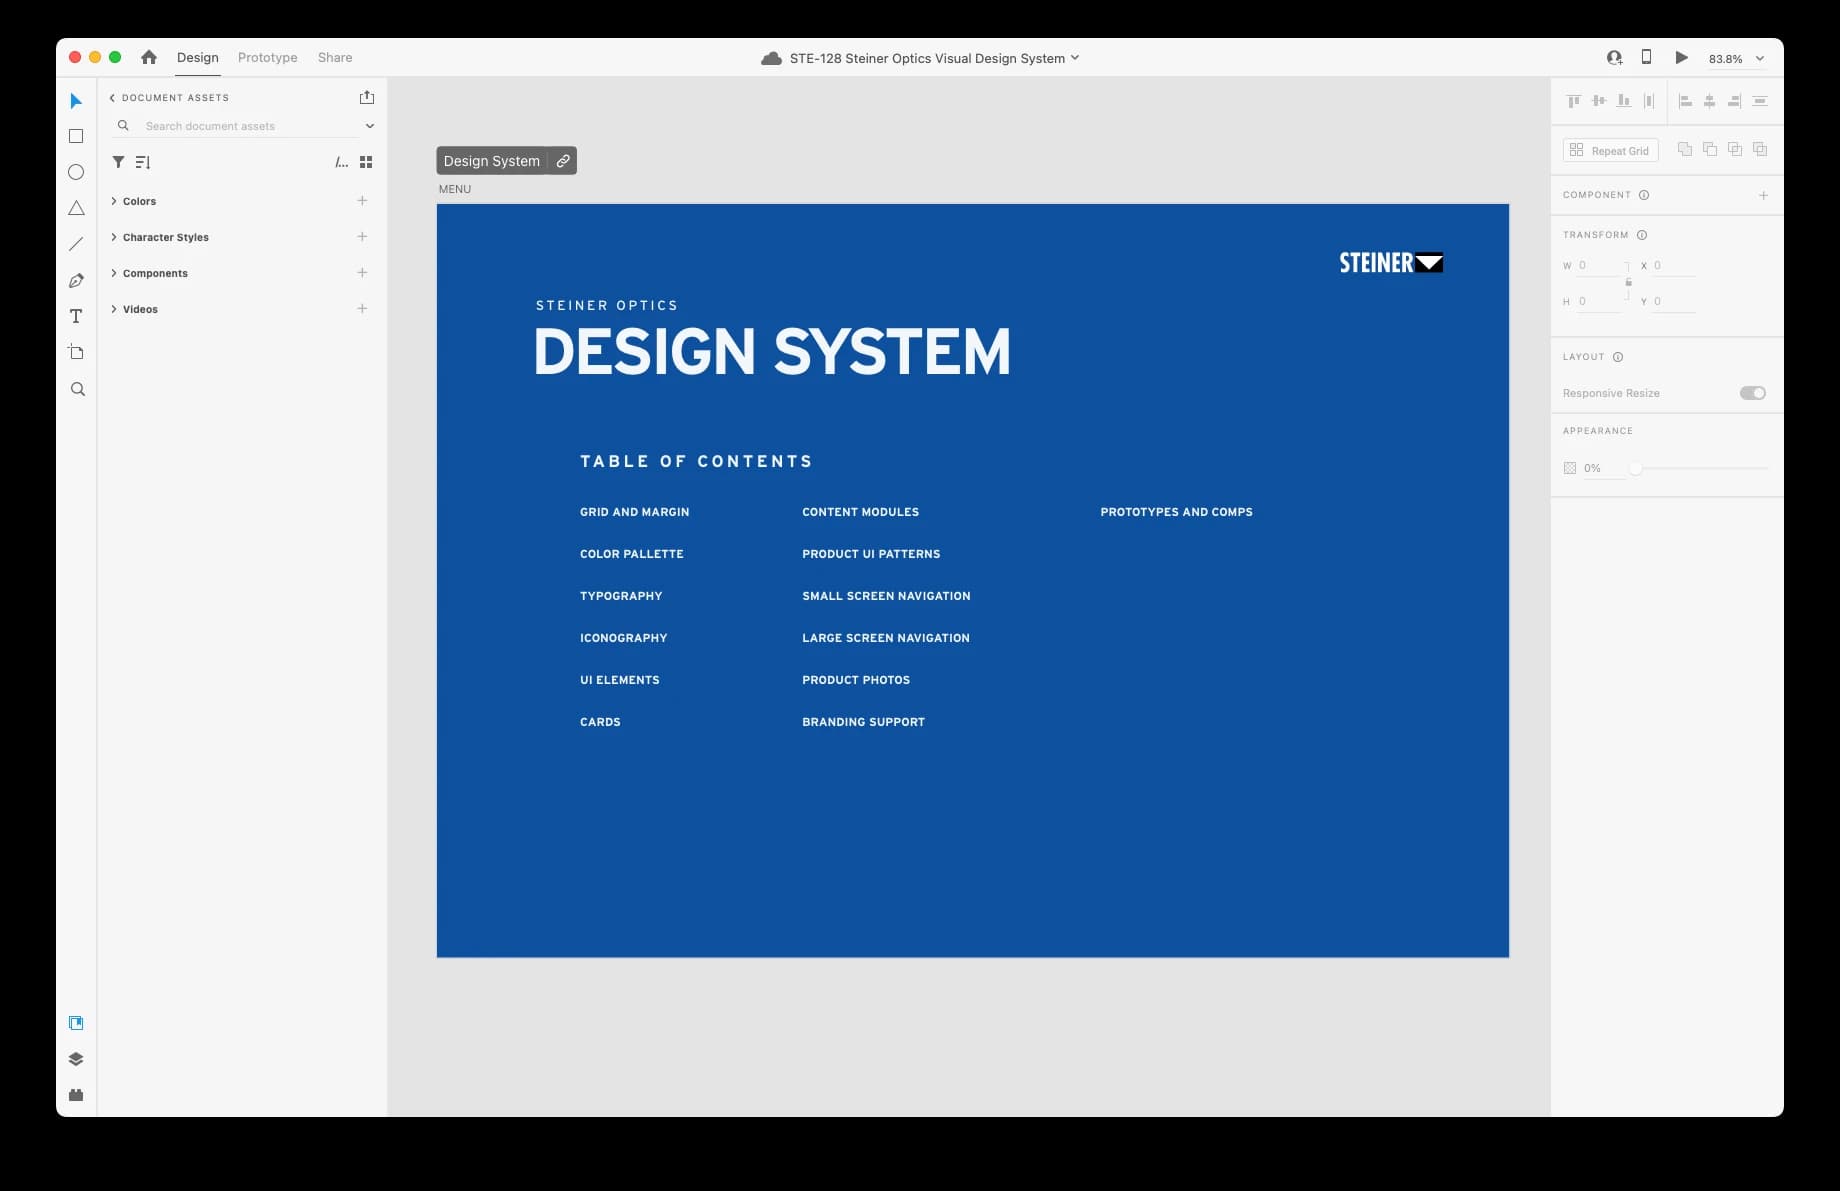Click the Search document assets field
This screenshot has height=1191, width=1840.
[245, 126]
